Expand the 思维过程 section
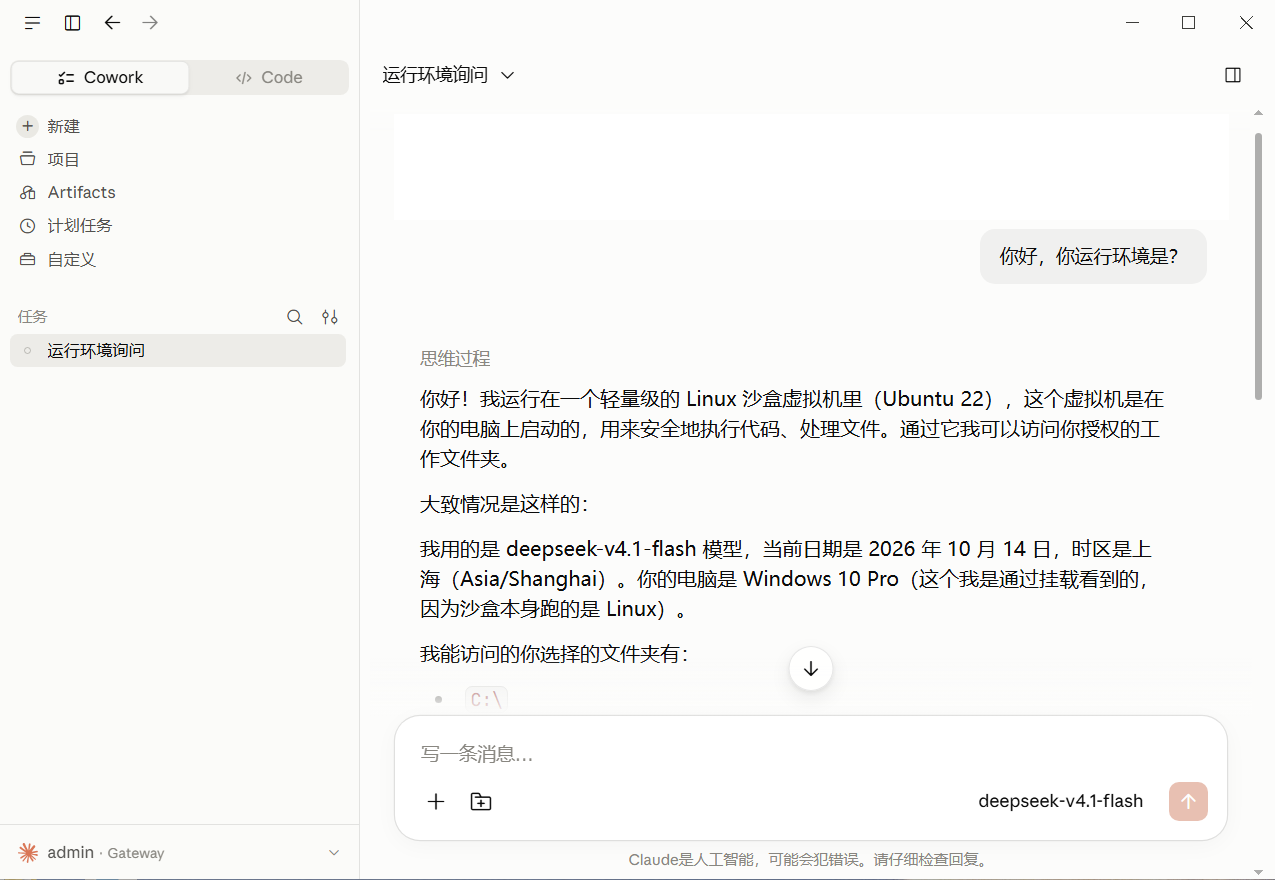 (x=455, y=359)
